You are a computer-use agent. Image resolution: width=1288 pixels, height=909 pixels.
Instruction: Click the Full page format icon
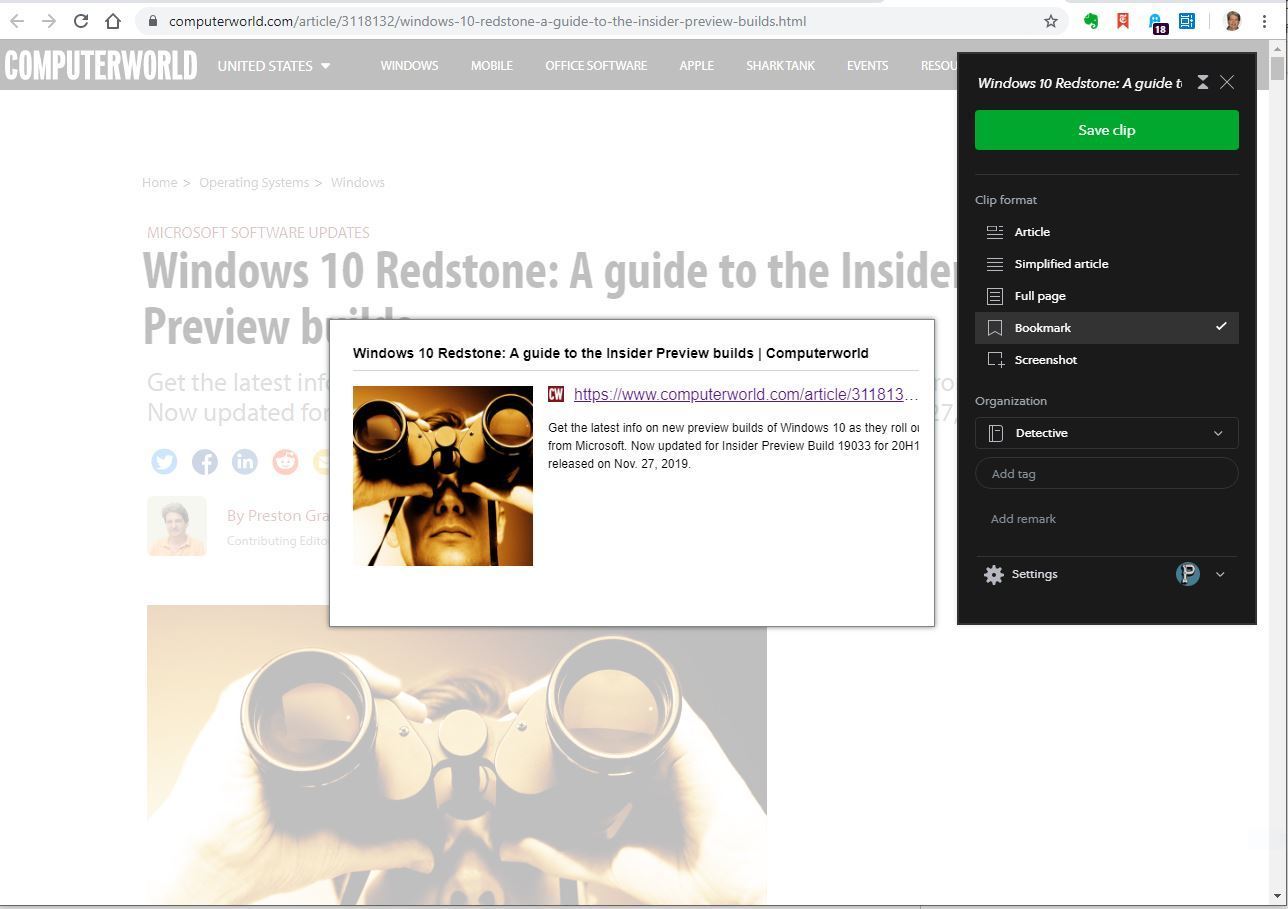point(994,296)
